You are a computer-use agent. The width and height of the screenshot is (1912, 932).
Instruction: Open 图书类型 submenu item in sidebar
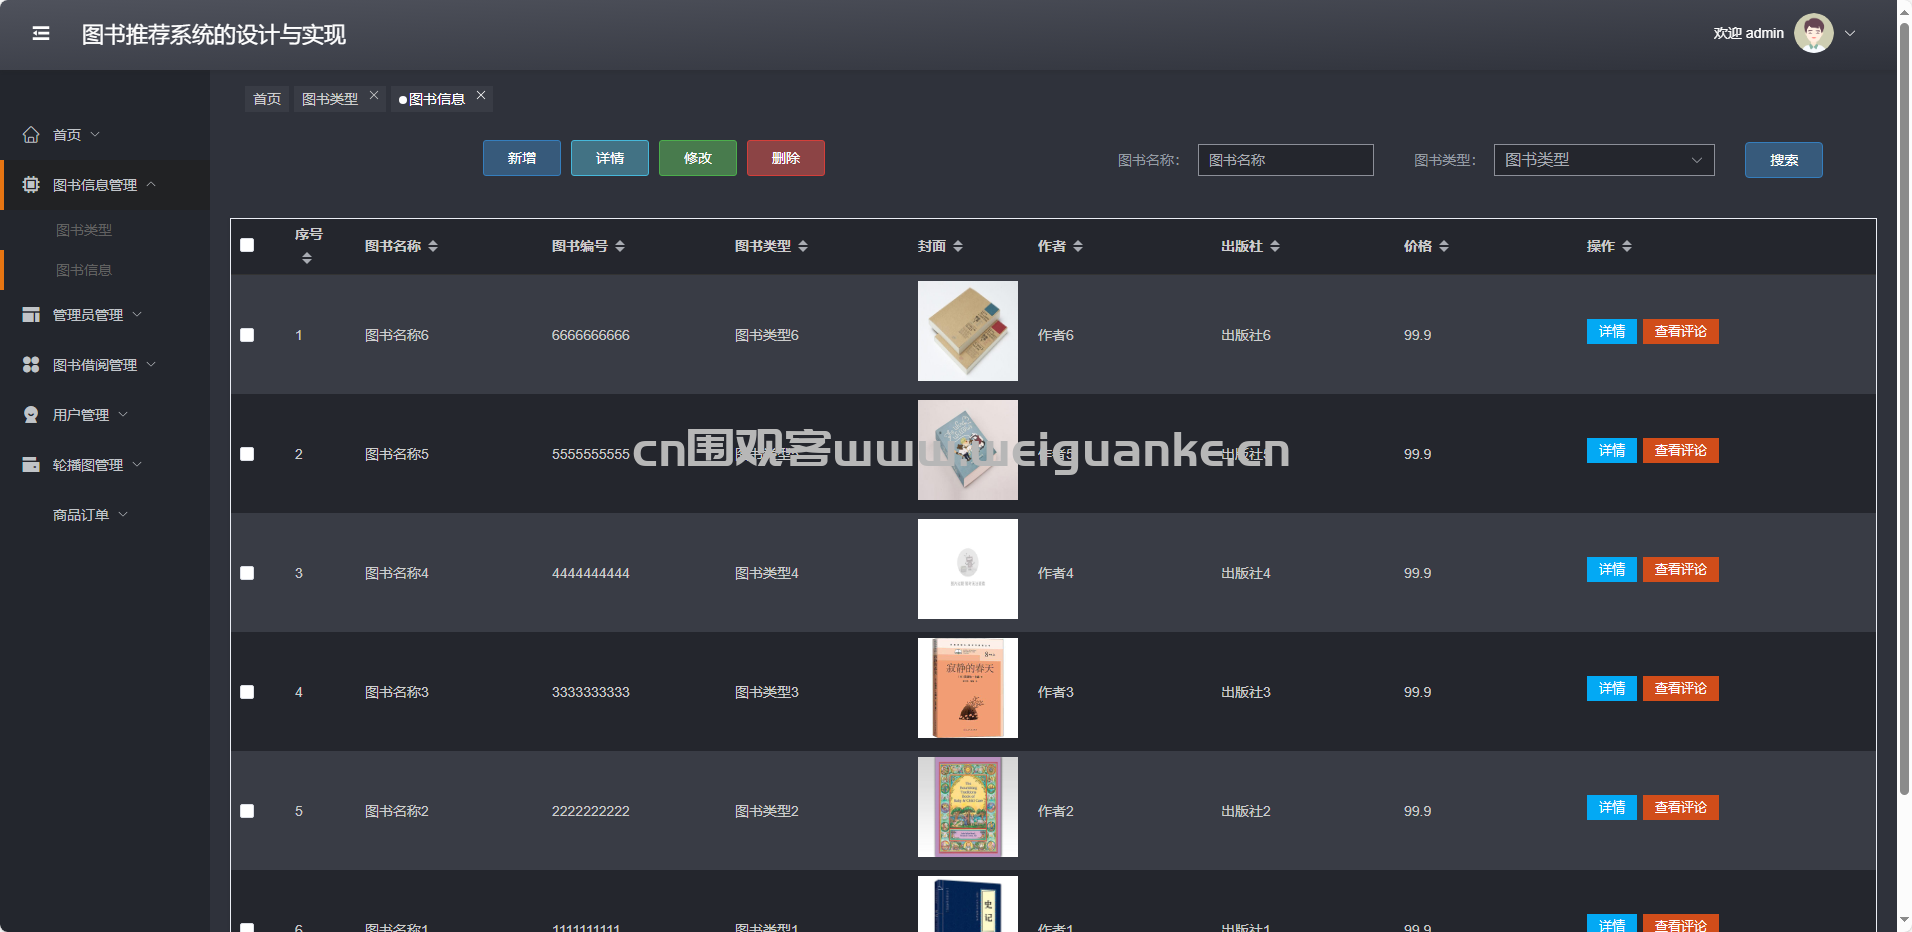coord(84,230)
